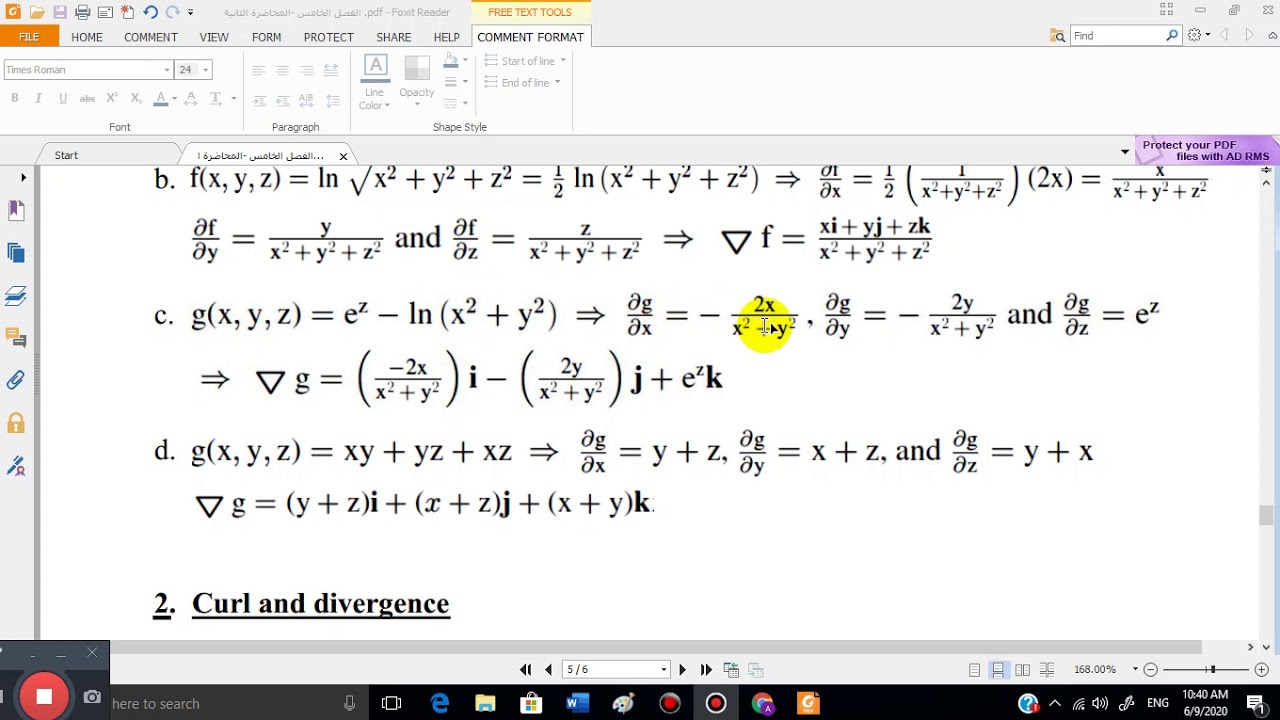
Task: Switch to the SHARE ribbon tab
Action: click(x=394, y=37)
